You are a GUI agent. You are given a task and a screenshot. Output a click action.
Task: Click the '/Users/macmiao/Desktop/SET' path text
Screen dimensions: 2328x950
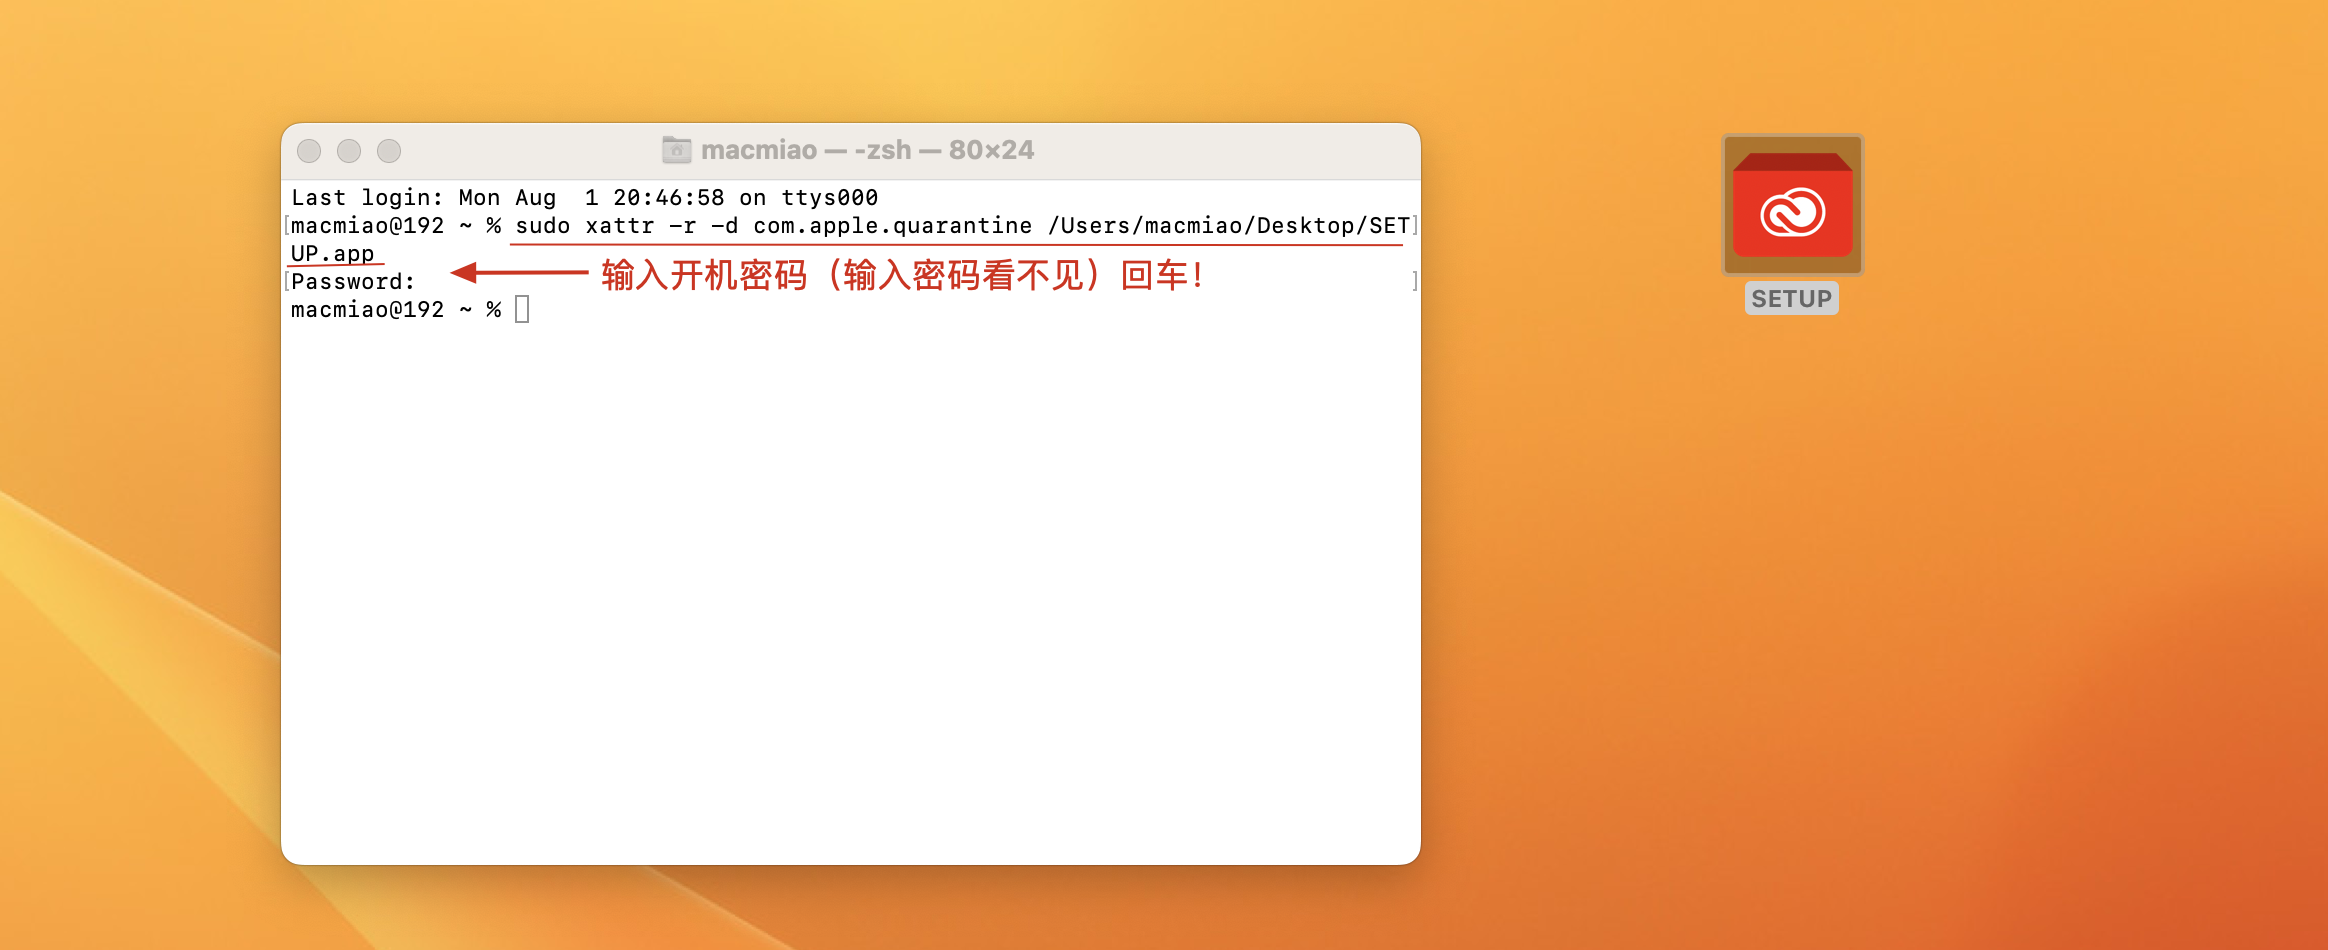1228,226
